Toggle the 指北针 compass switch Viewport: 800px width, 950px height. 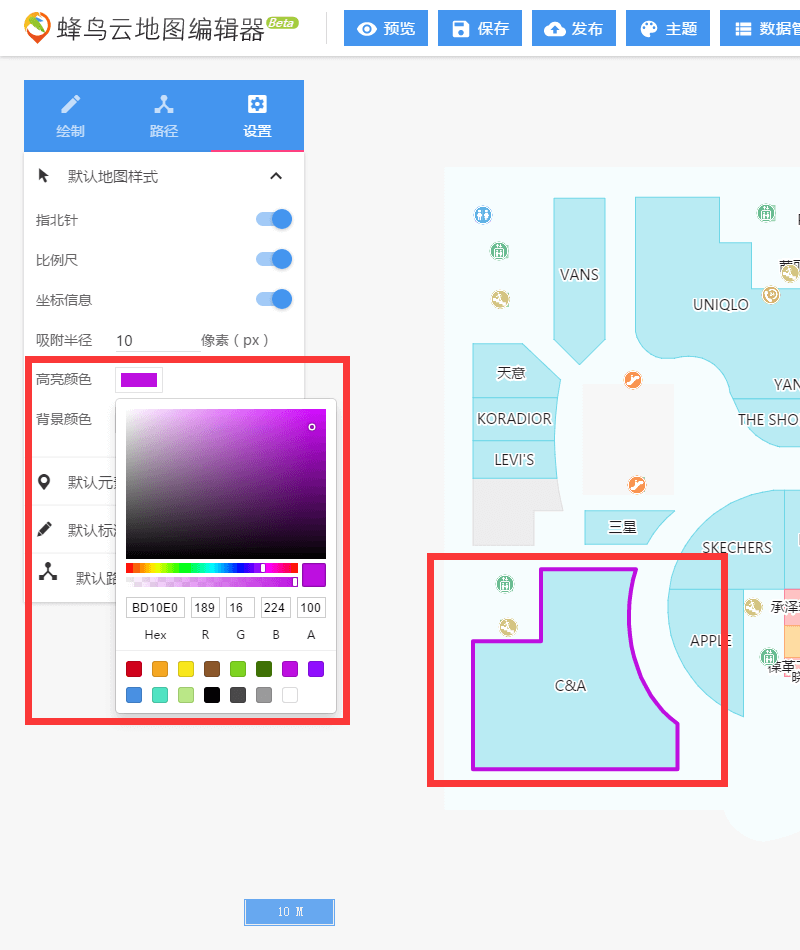[274, 219]
